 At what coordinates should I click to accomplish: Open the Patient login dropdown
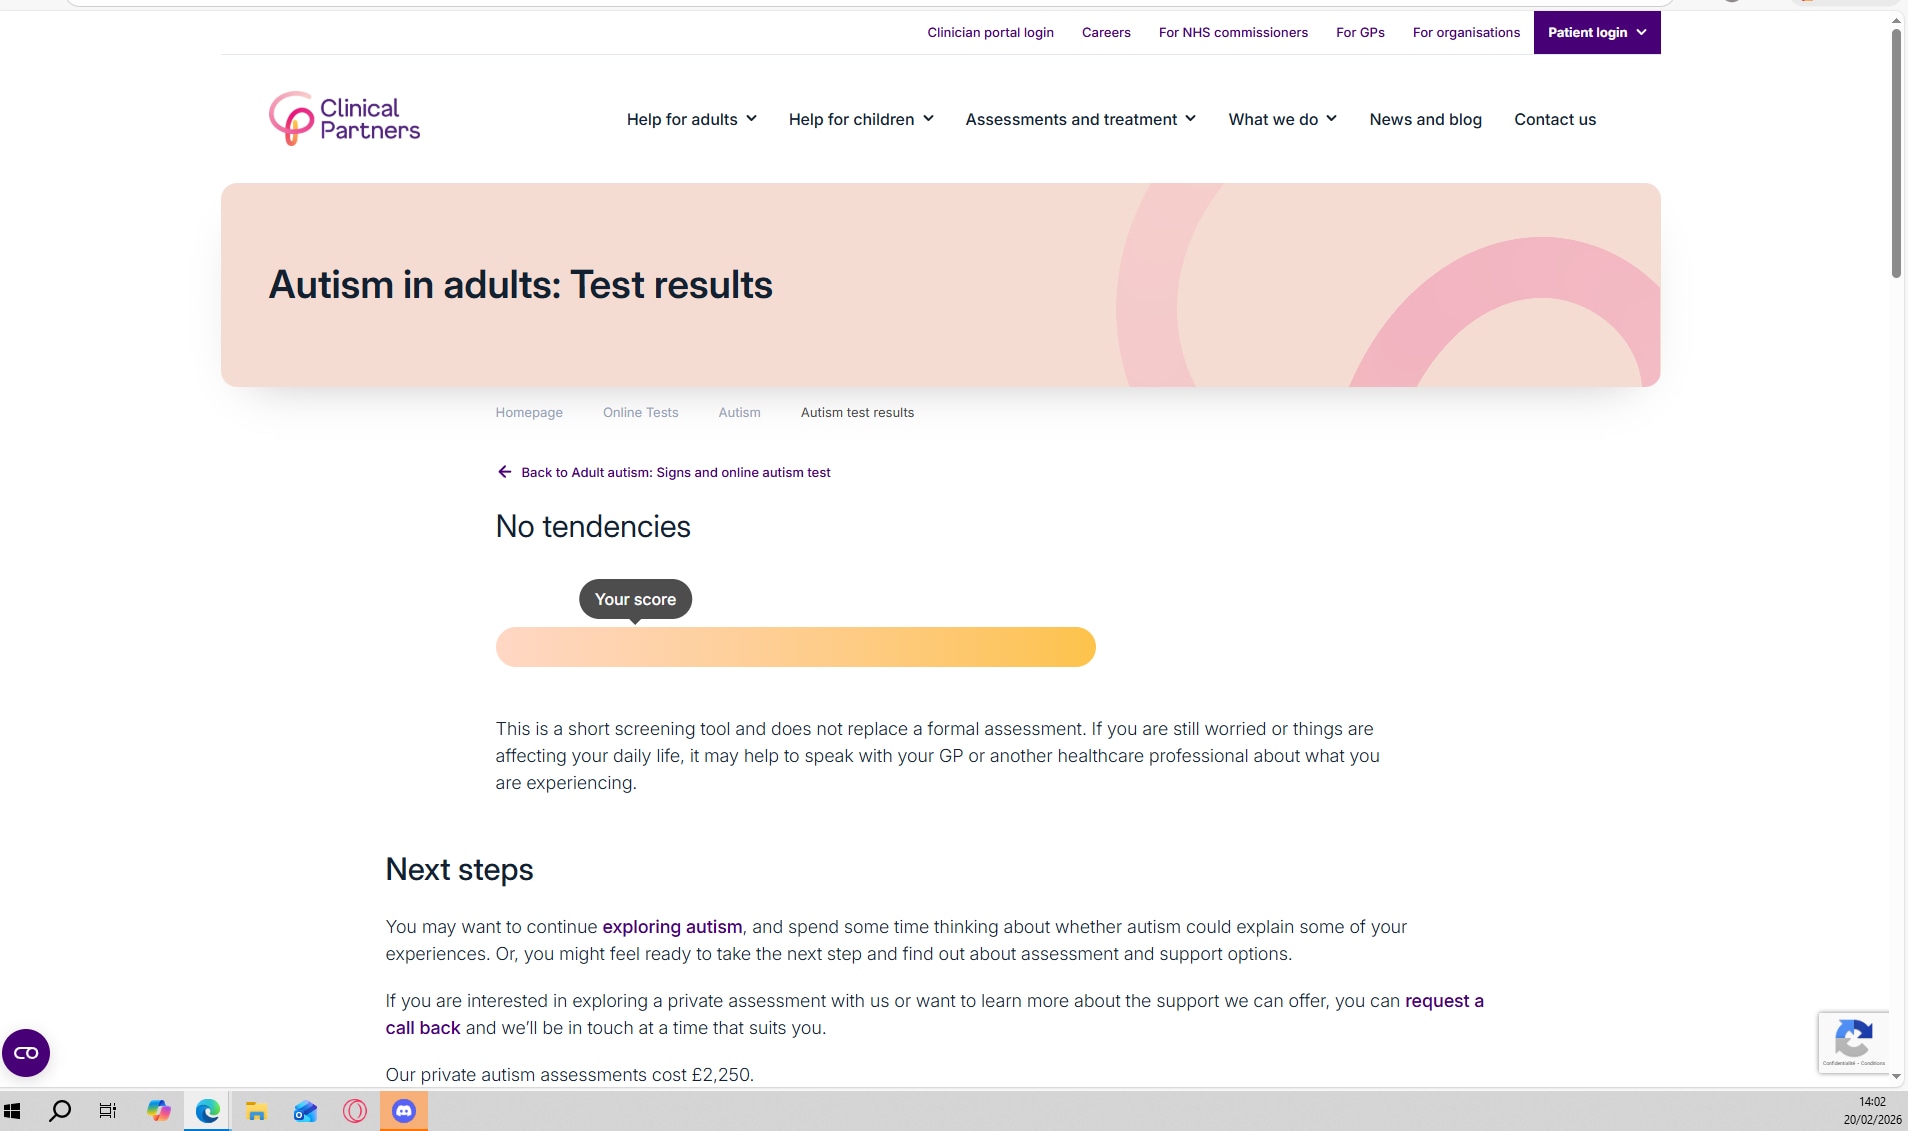1596,33
